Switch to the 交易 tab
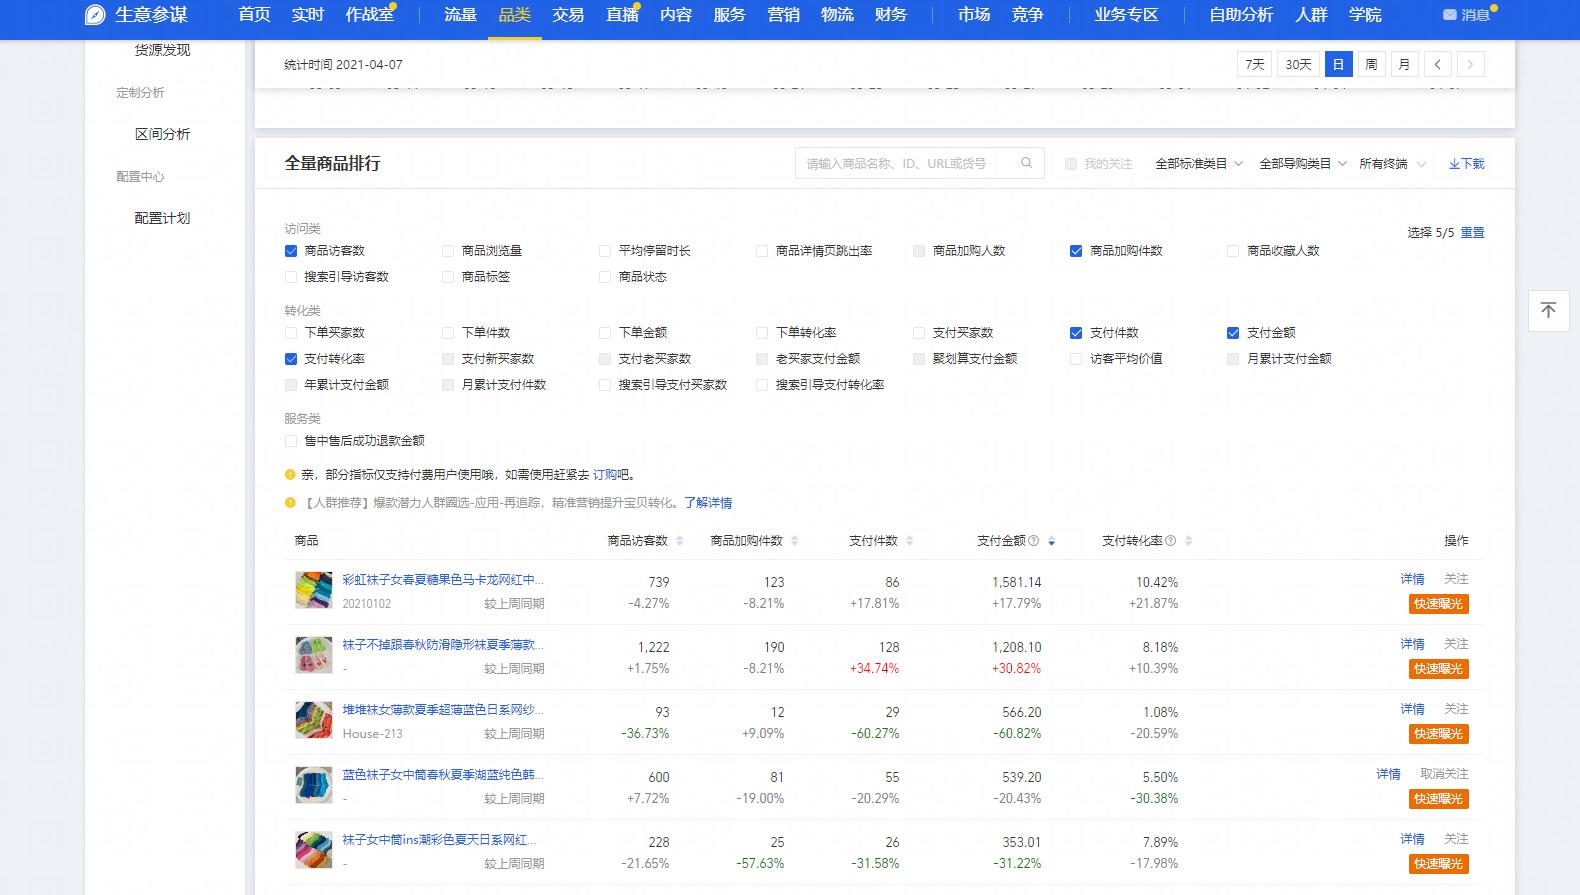This screenshot has height=895, width=1580. [x=568, y=15]
